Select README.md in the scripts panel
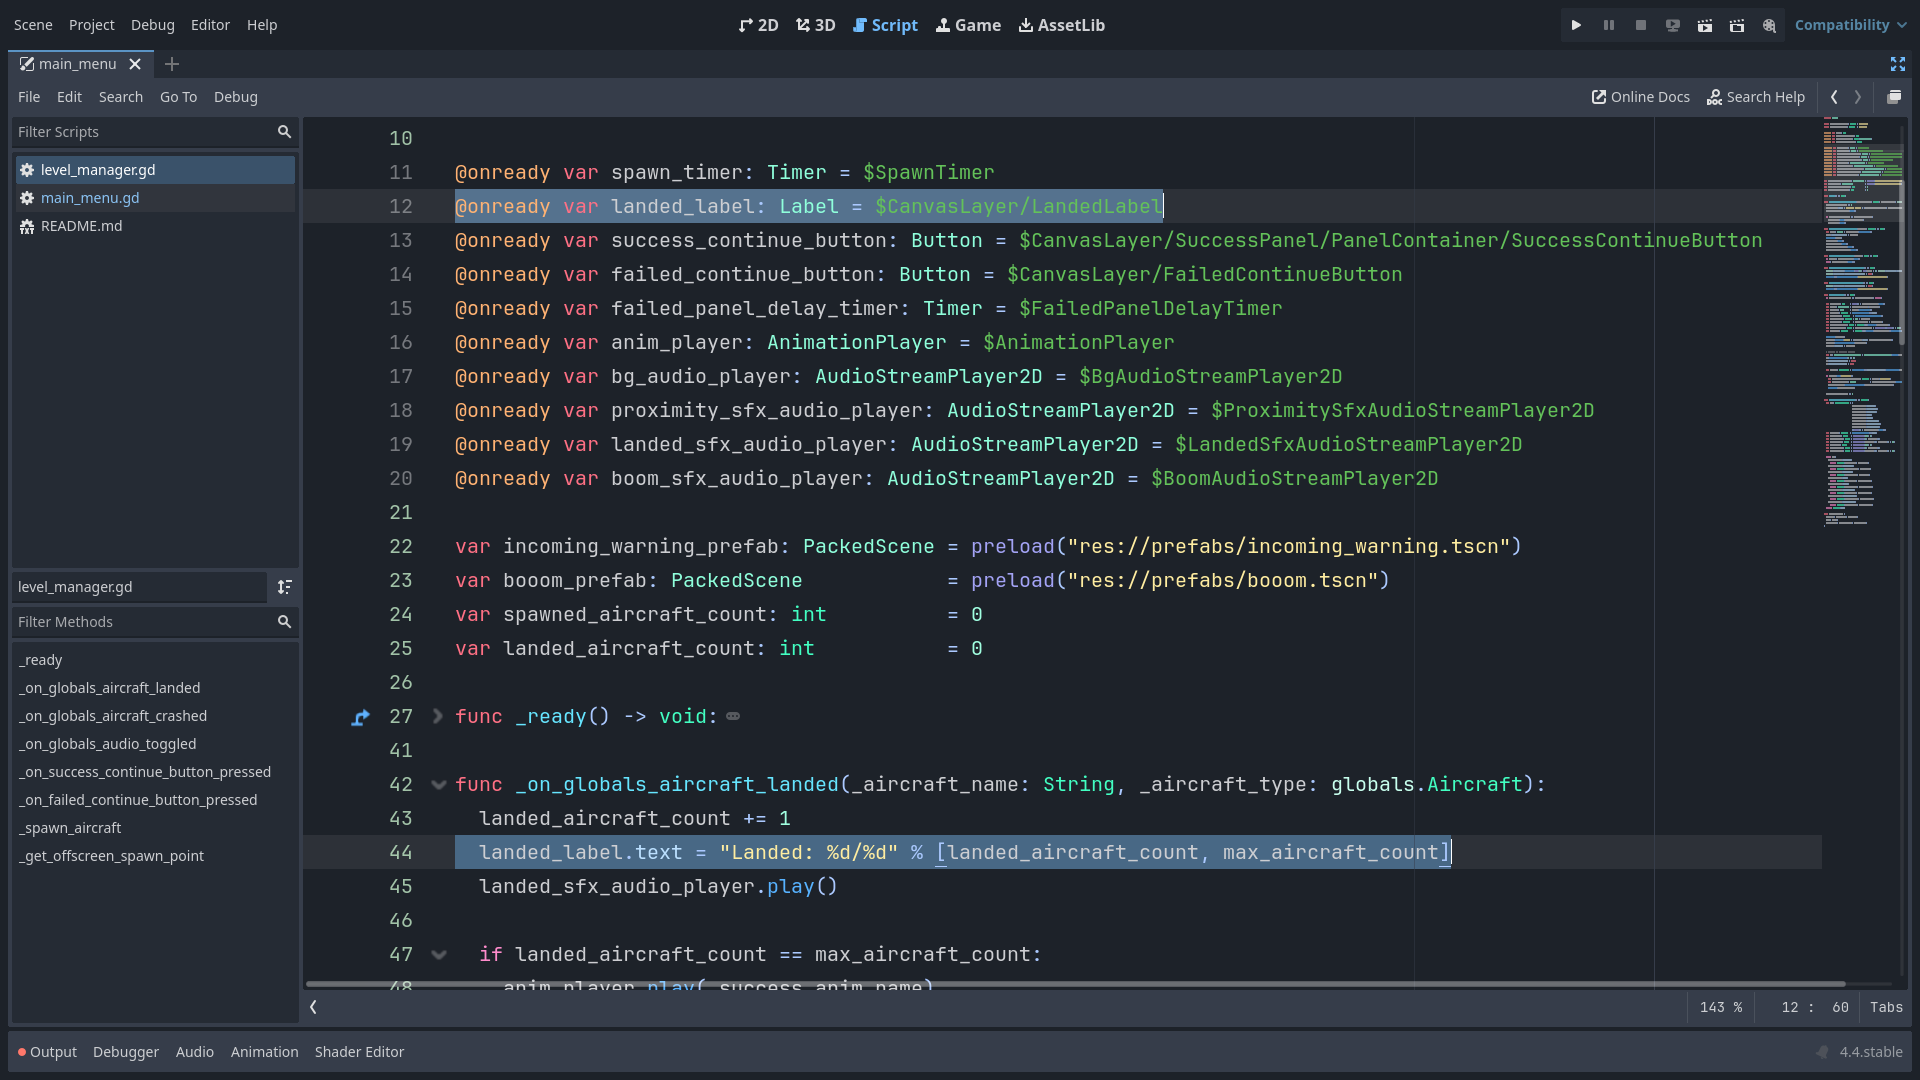Image resolution: width=1920 pixels, height=1080 pixels. coord(82,226)
